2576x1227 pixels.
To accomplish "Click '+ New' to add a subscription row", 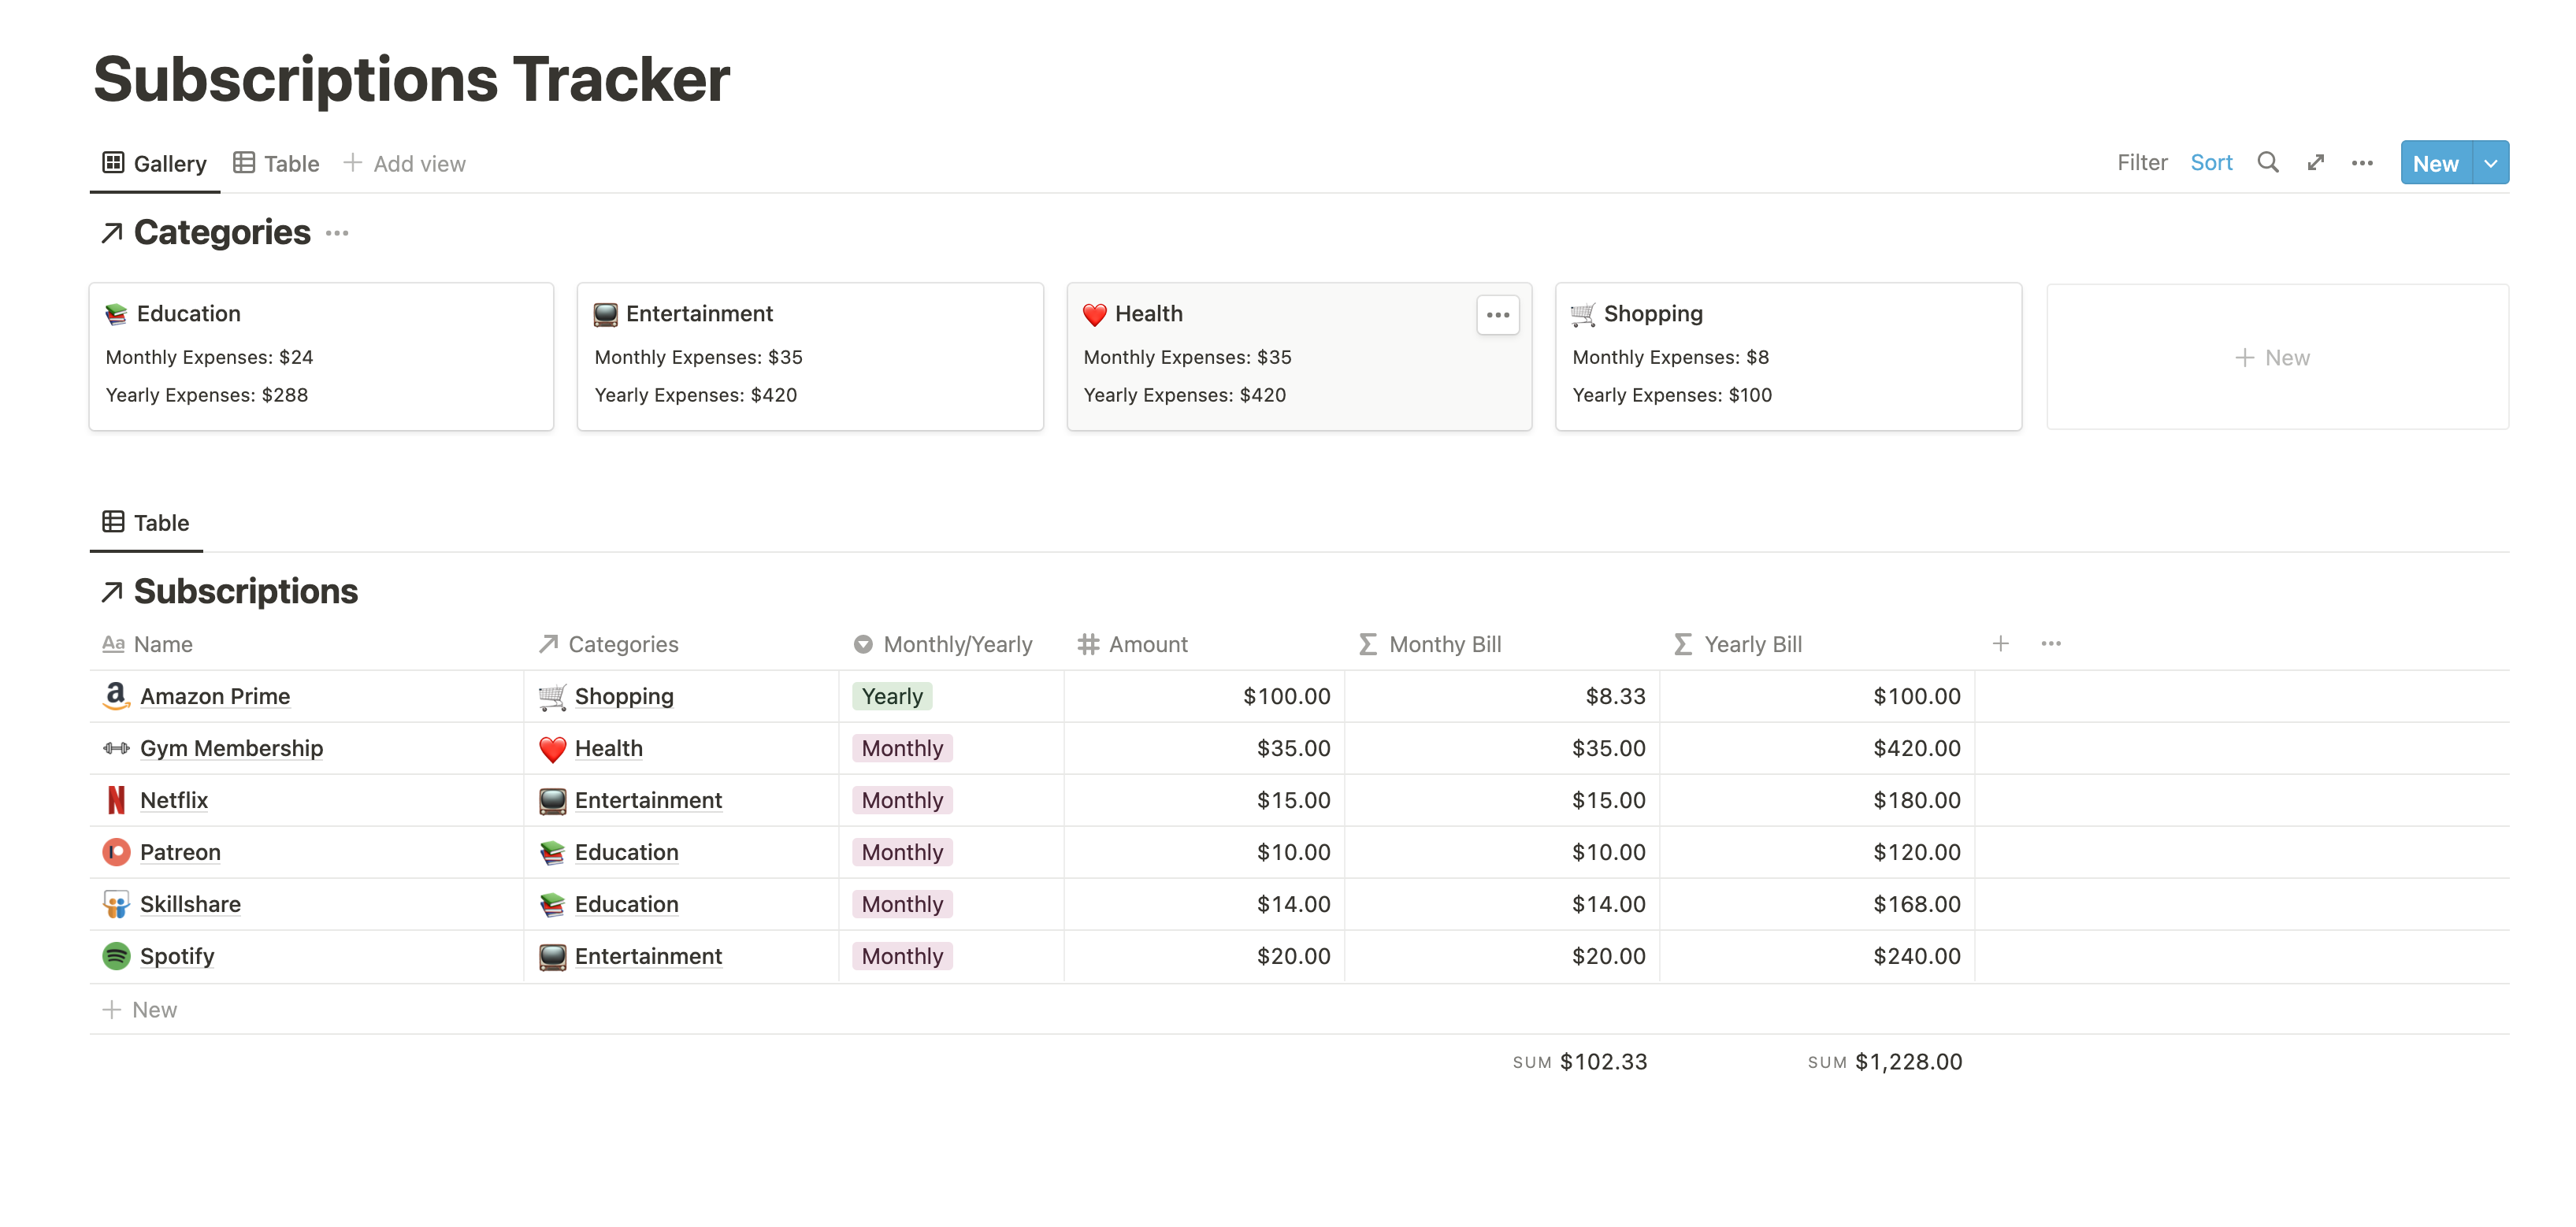I will click(x=140, y=1009).
